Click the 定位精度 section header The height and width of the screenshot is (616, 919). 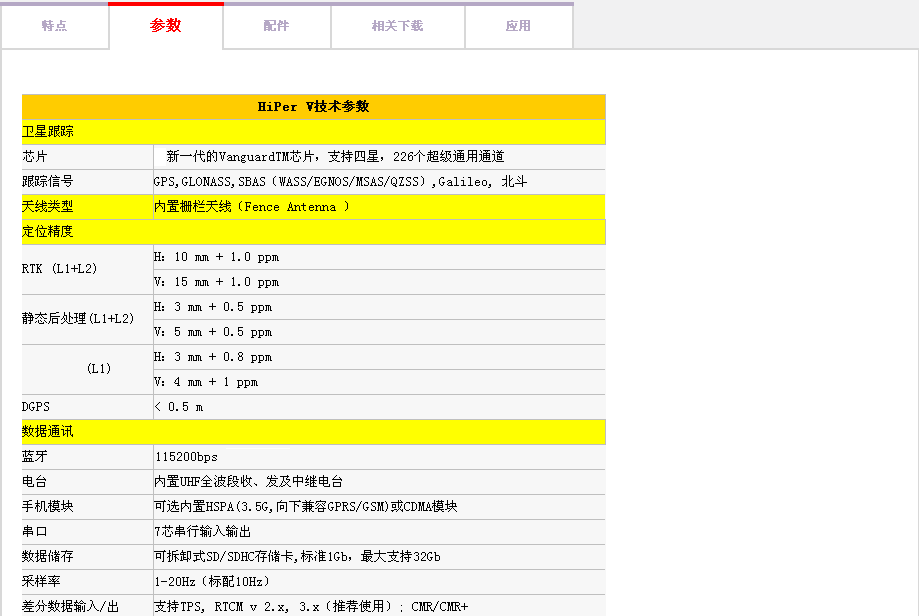point(48,232)
